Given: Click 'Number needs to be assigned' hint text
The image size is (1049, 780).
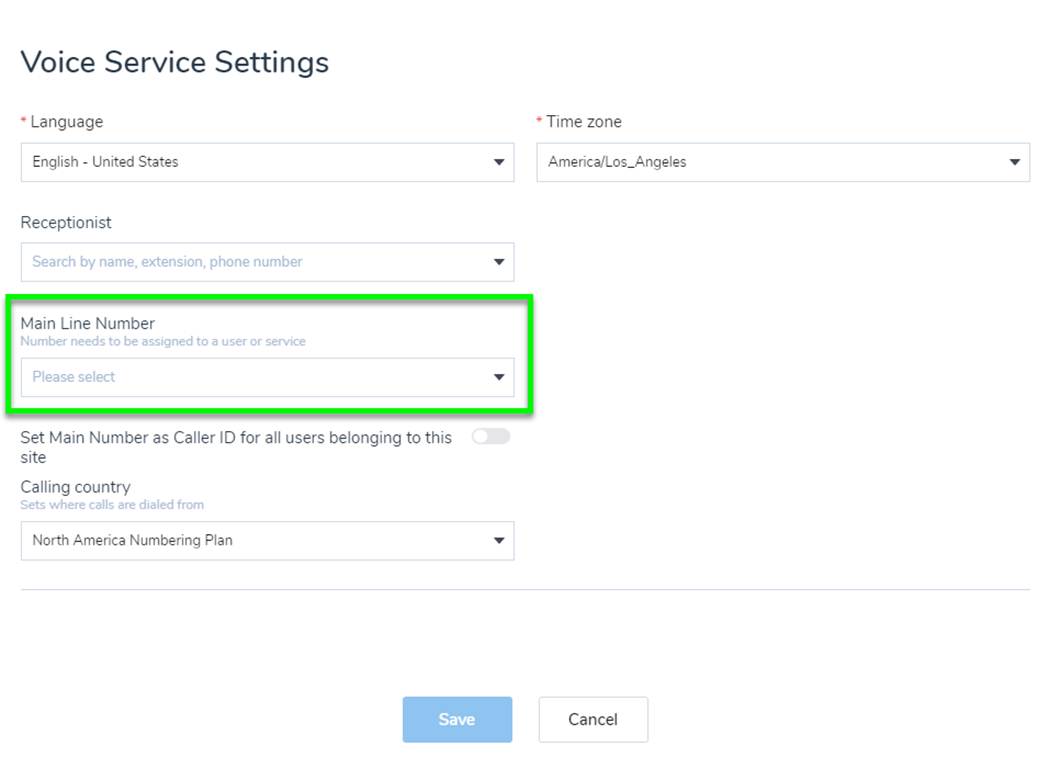Looking at the screenshot, I should pos(163,341).
